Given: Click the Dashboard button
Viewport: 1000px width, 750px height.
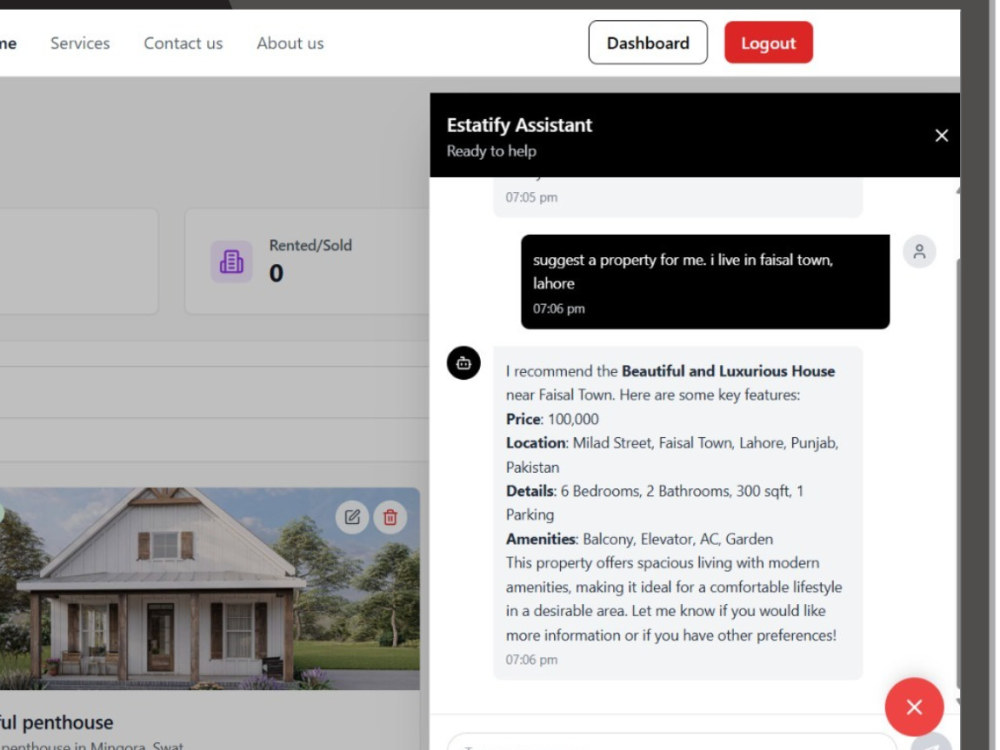Looking at the screenshot, I should point(647,43).
